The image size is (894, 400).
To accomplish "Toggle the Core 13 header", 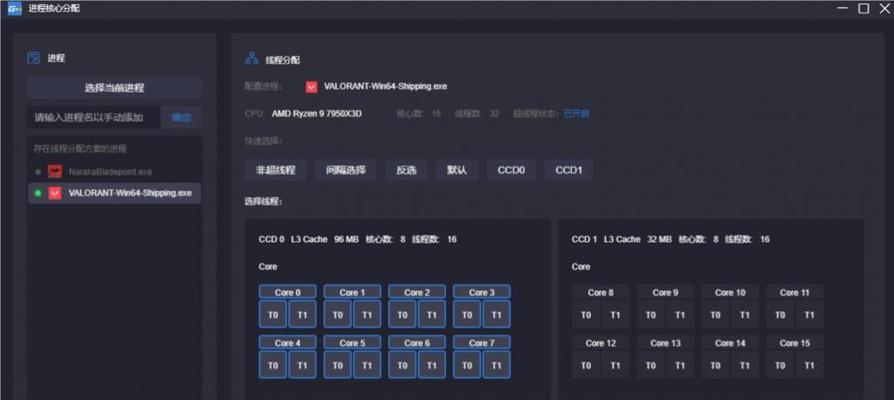I will (x=665, y=343).
